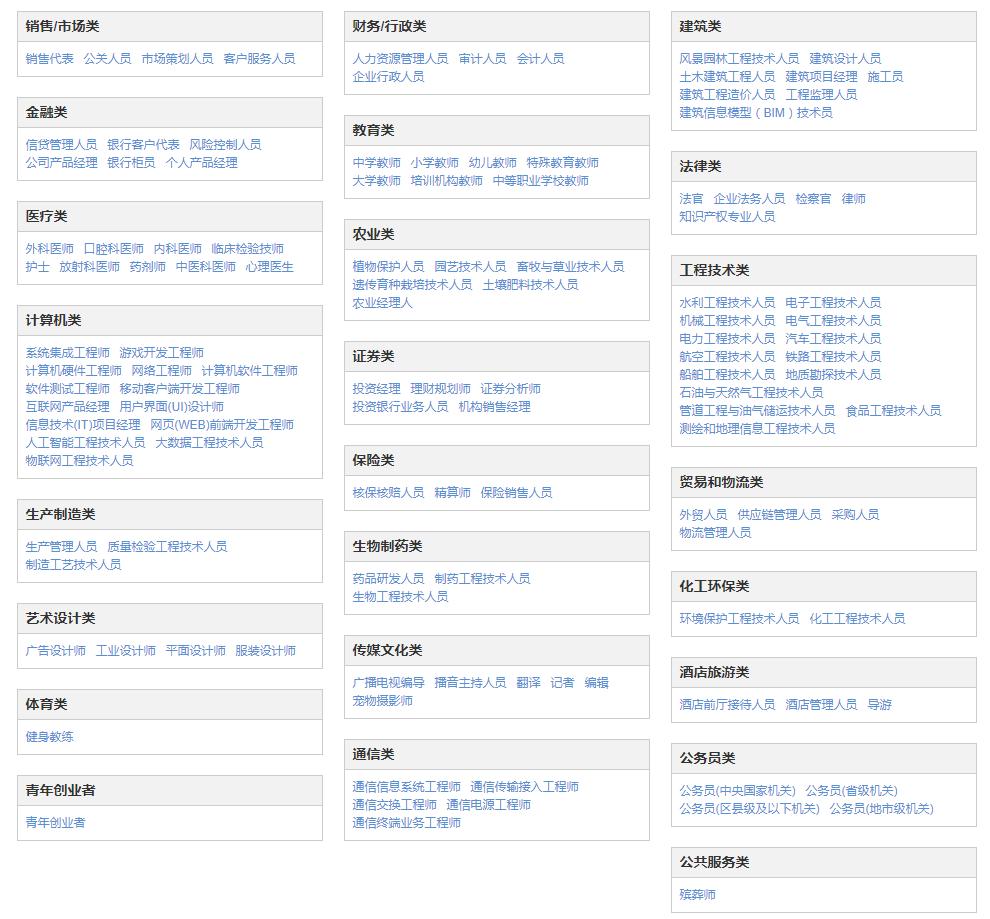Click 通信交换工程师 link

pos(395,805)
